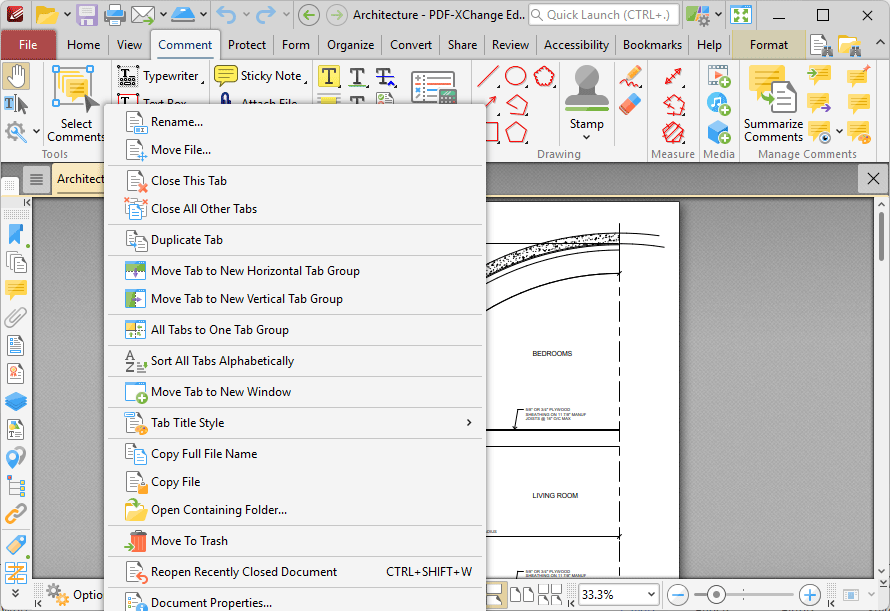
Task: Switch to the Protect ribbon tab
Action: click(x=247, y=45)
